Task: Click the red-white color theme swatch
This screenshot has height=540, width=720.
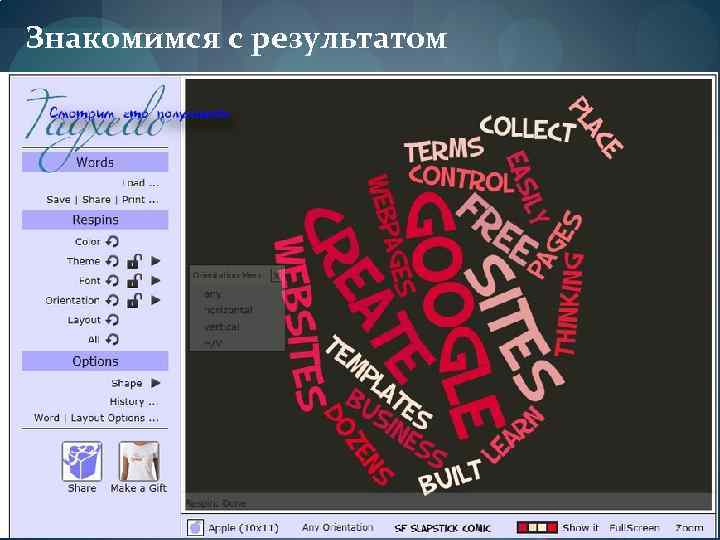Action: pos(537,528)
